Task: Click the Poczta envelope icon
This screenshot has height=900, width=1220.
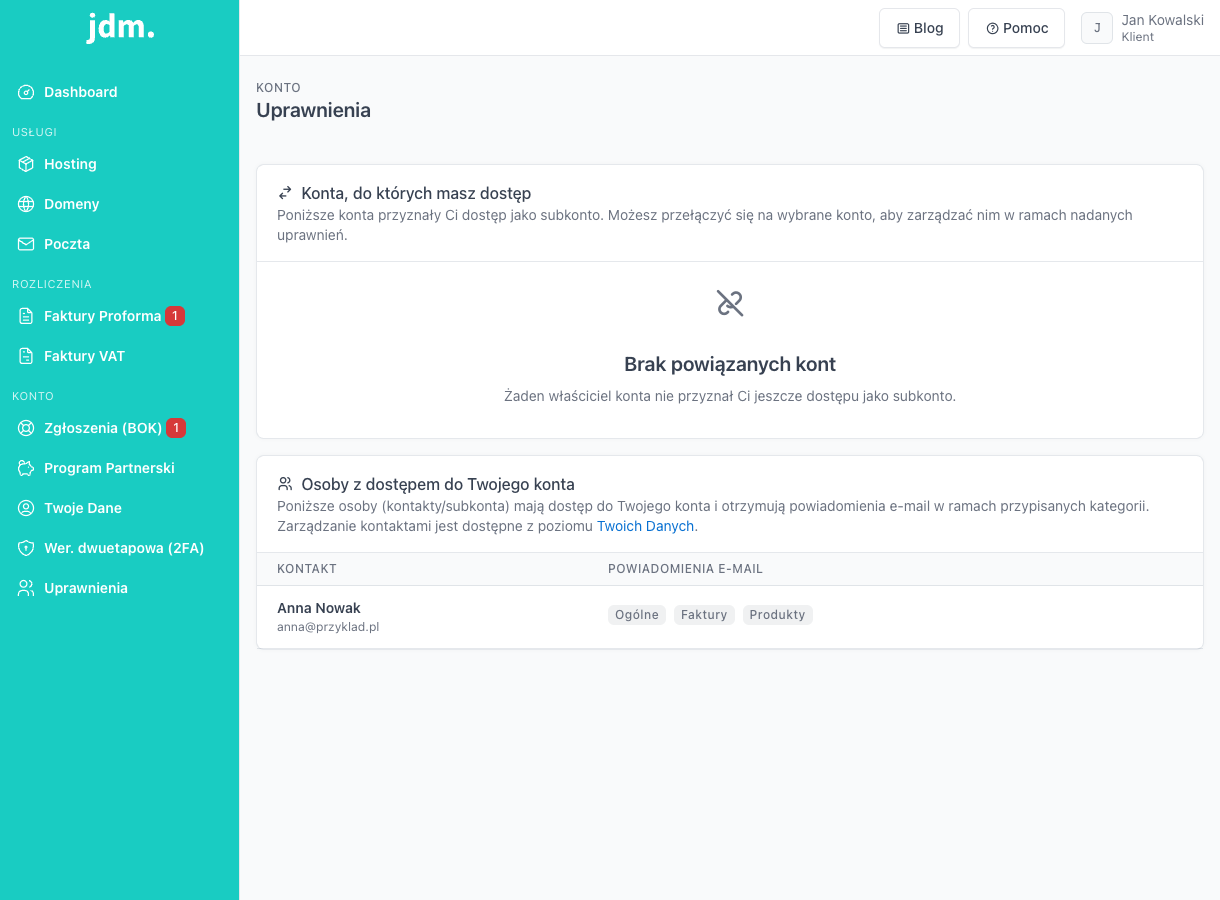Action: click(26, 244)
